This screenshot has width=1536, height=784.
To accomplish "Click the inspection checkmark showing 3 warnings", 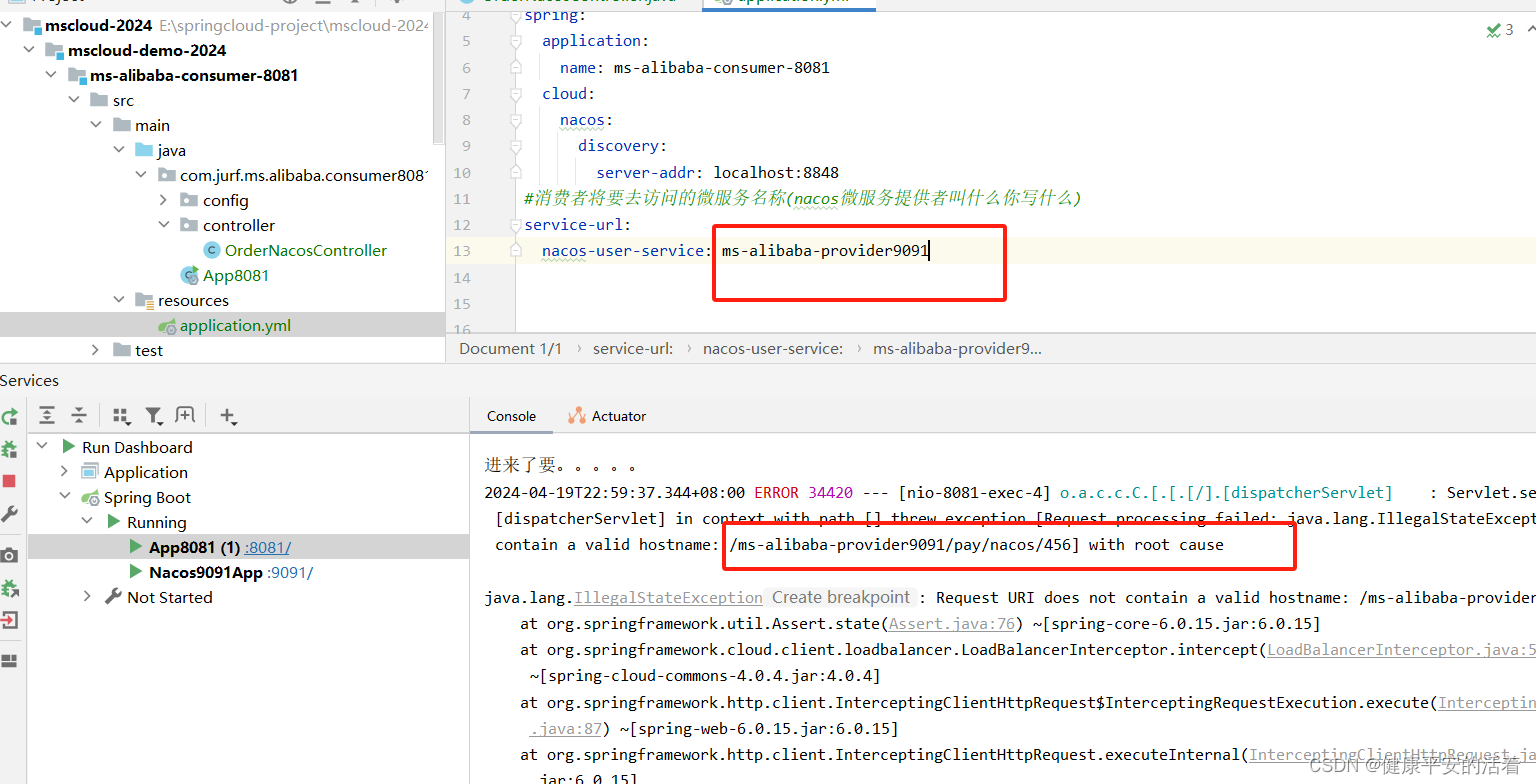I will coord(1495,30).
